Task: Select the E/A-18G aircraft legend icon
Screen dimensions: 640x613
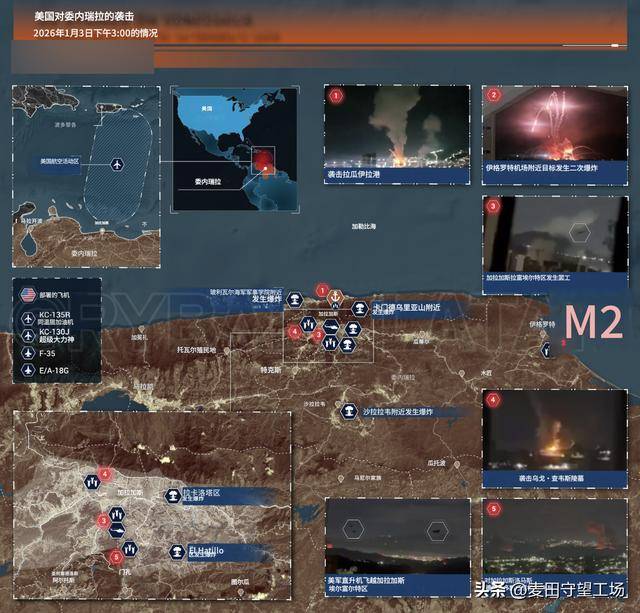Action: pos(29,370)
